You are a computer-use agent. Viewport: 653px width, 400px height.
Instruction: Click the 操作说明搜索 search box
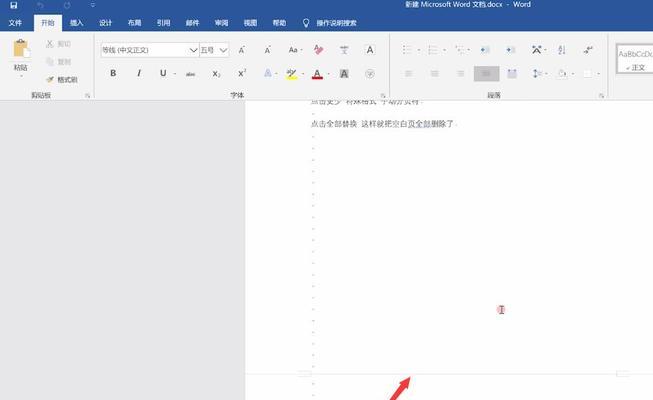tap(336, 23)
